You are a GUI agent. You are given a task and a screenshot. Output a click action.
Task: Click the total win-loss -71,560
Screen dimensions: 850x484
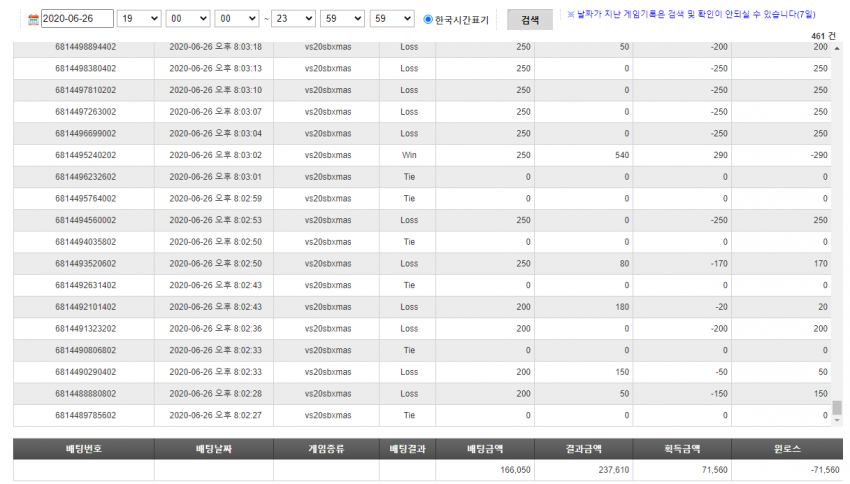point(825,470)
